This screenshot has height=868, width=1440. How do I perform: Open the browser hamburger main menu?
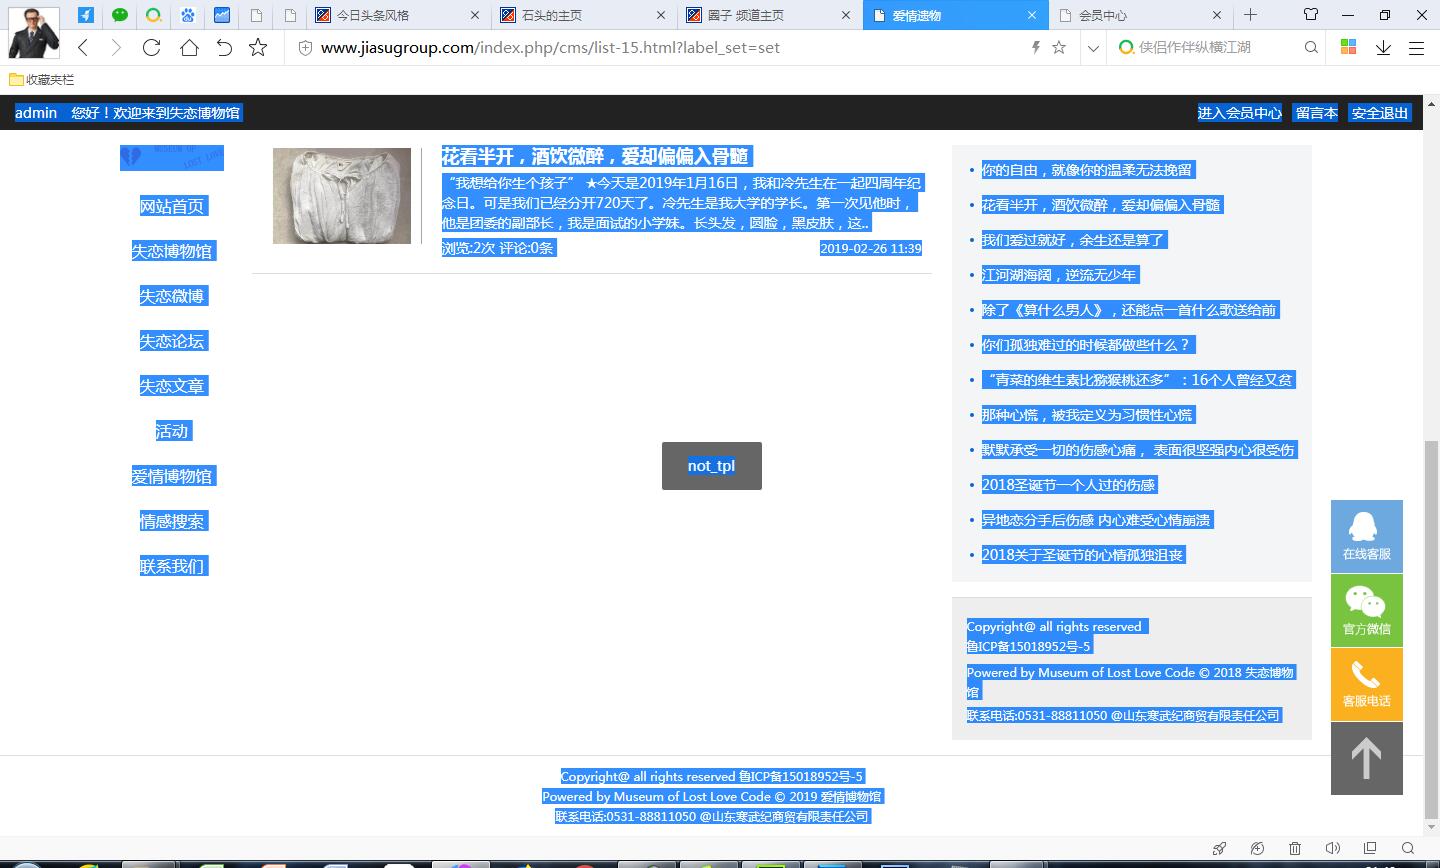[x=1416, y=47]
